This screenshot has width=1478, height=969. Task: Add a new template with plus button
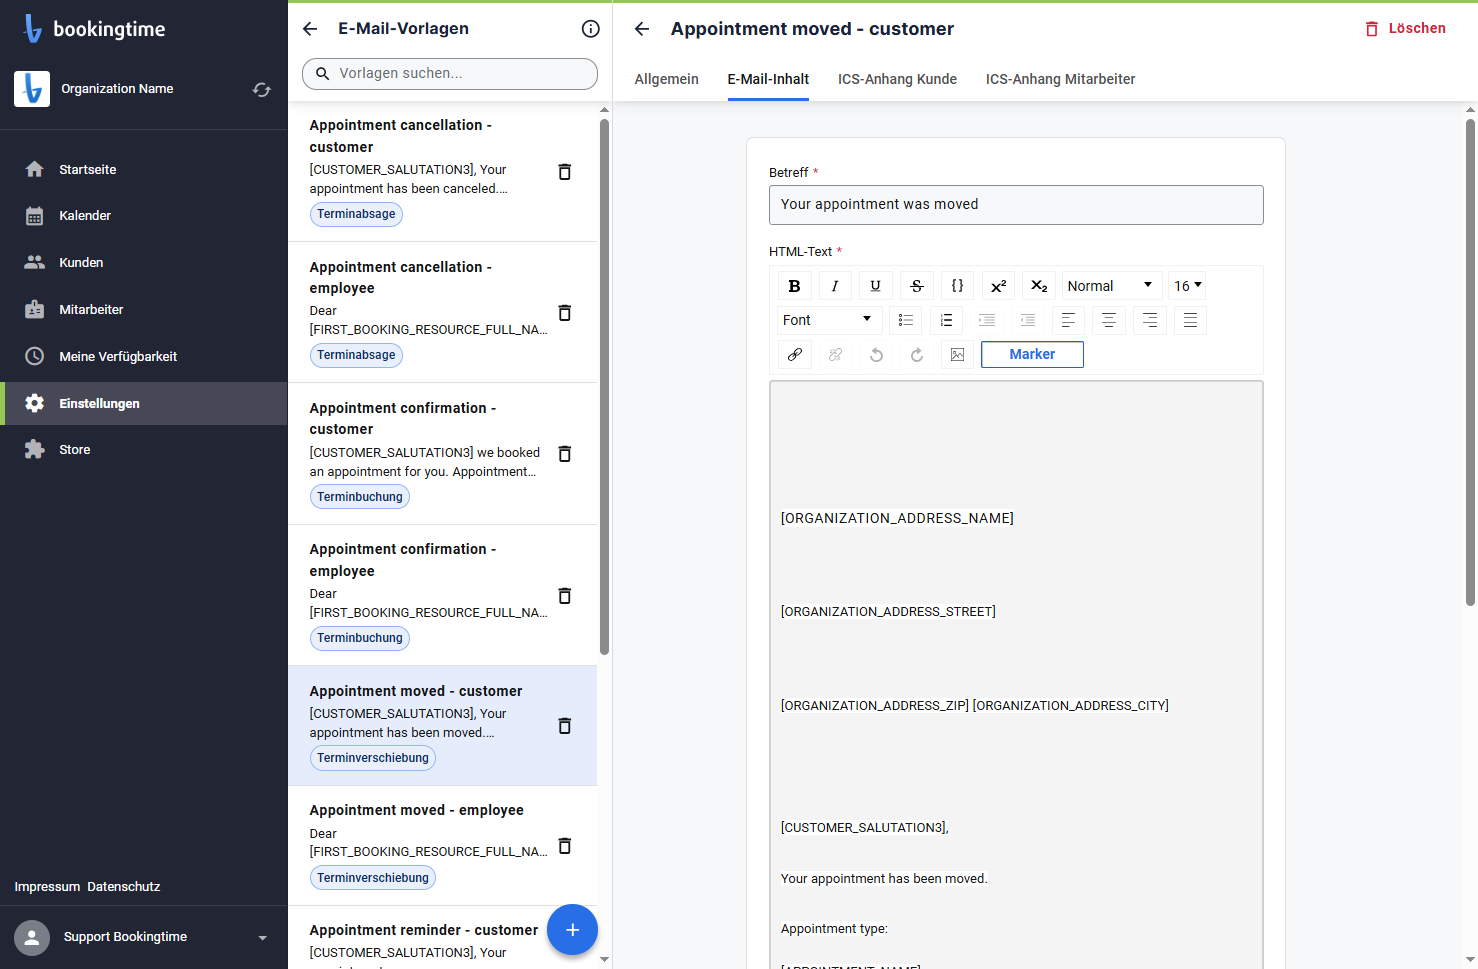coord(572,930)
